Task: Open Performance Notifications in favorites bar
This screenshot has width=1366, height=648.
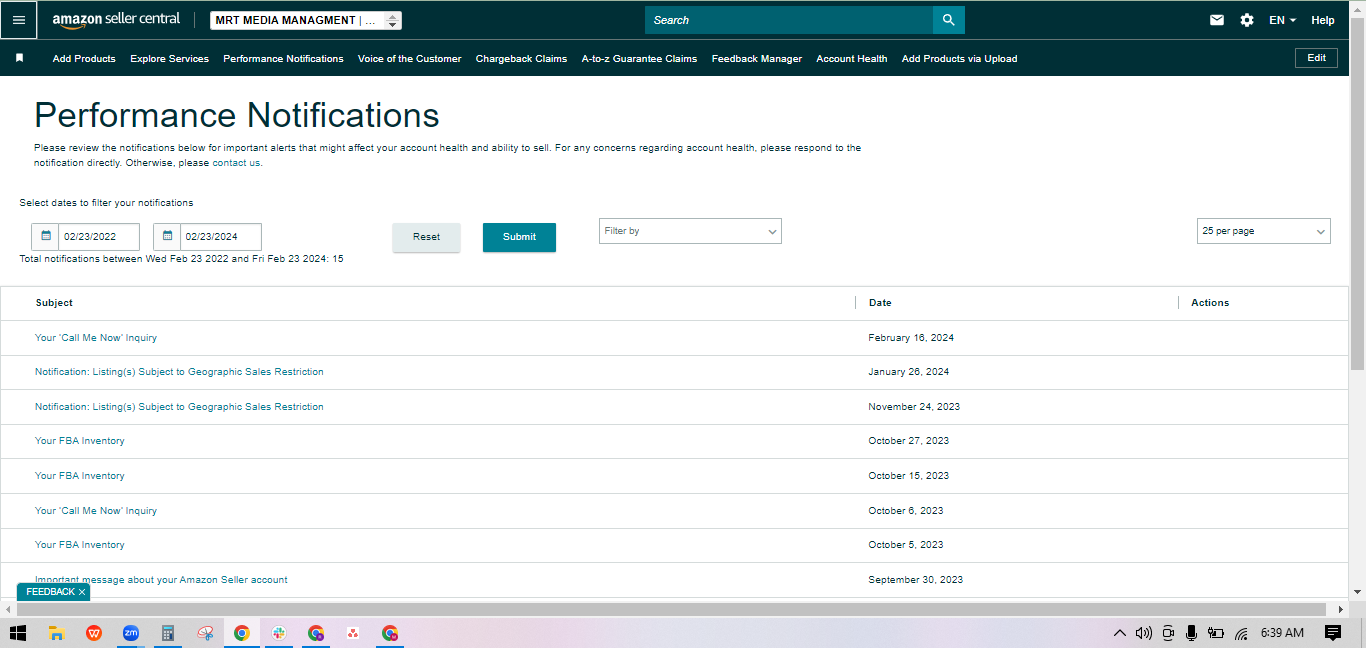Action: pos(283,59)
